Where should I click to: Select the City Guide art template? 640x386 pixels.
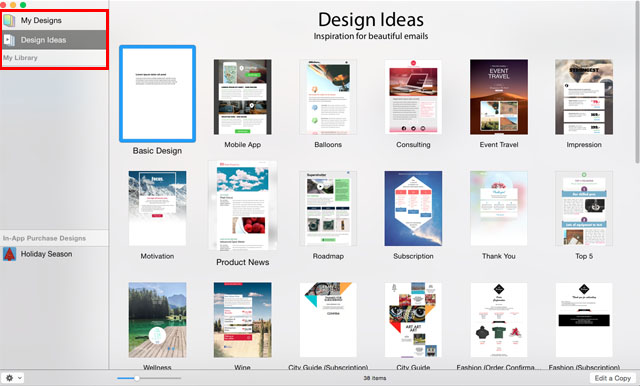pos(413,320)
